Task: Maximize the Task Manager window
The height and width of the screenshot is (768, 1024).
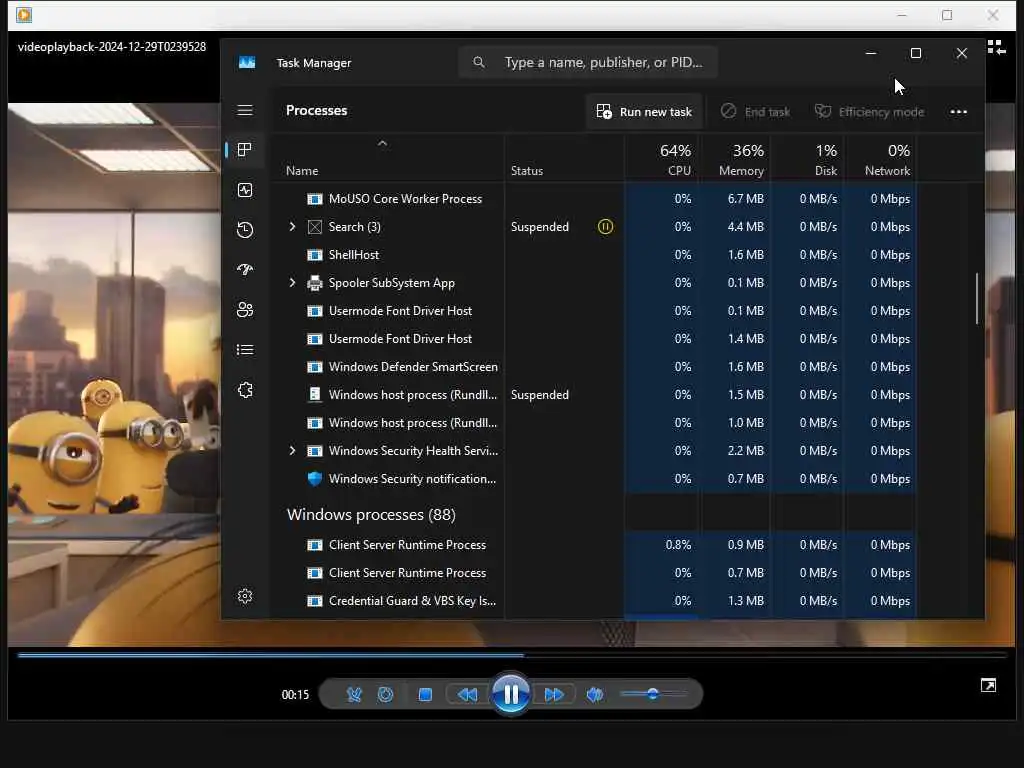Action: point(916,53)
